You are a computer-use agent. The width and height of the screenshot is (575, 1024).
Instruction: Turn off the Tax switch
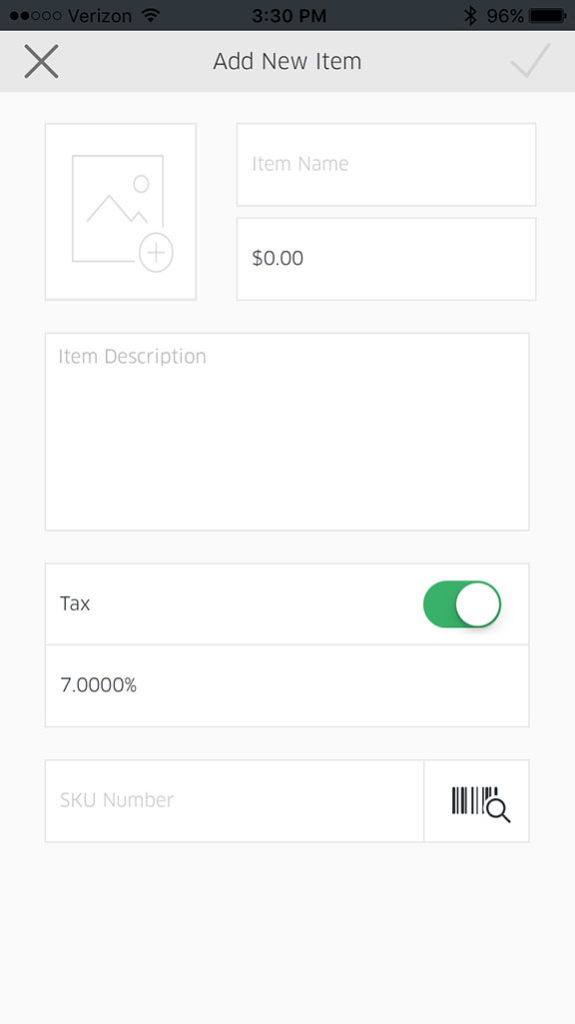click(x=462, y=604)
